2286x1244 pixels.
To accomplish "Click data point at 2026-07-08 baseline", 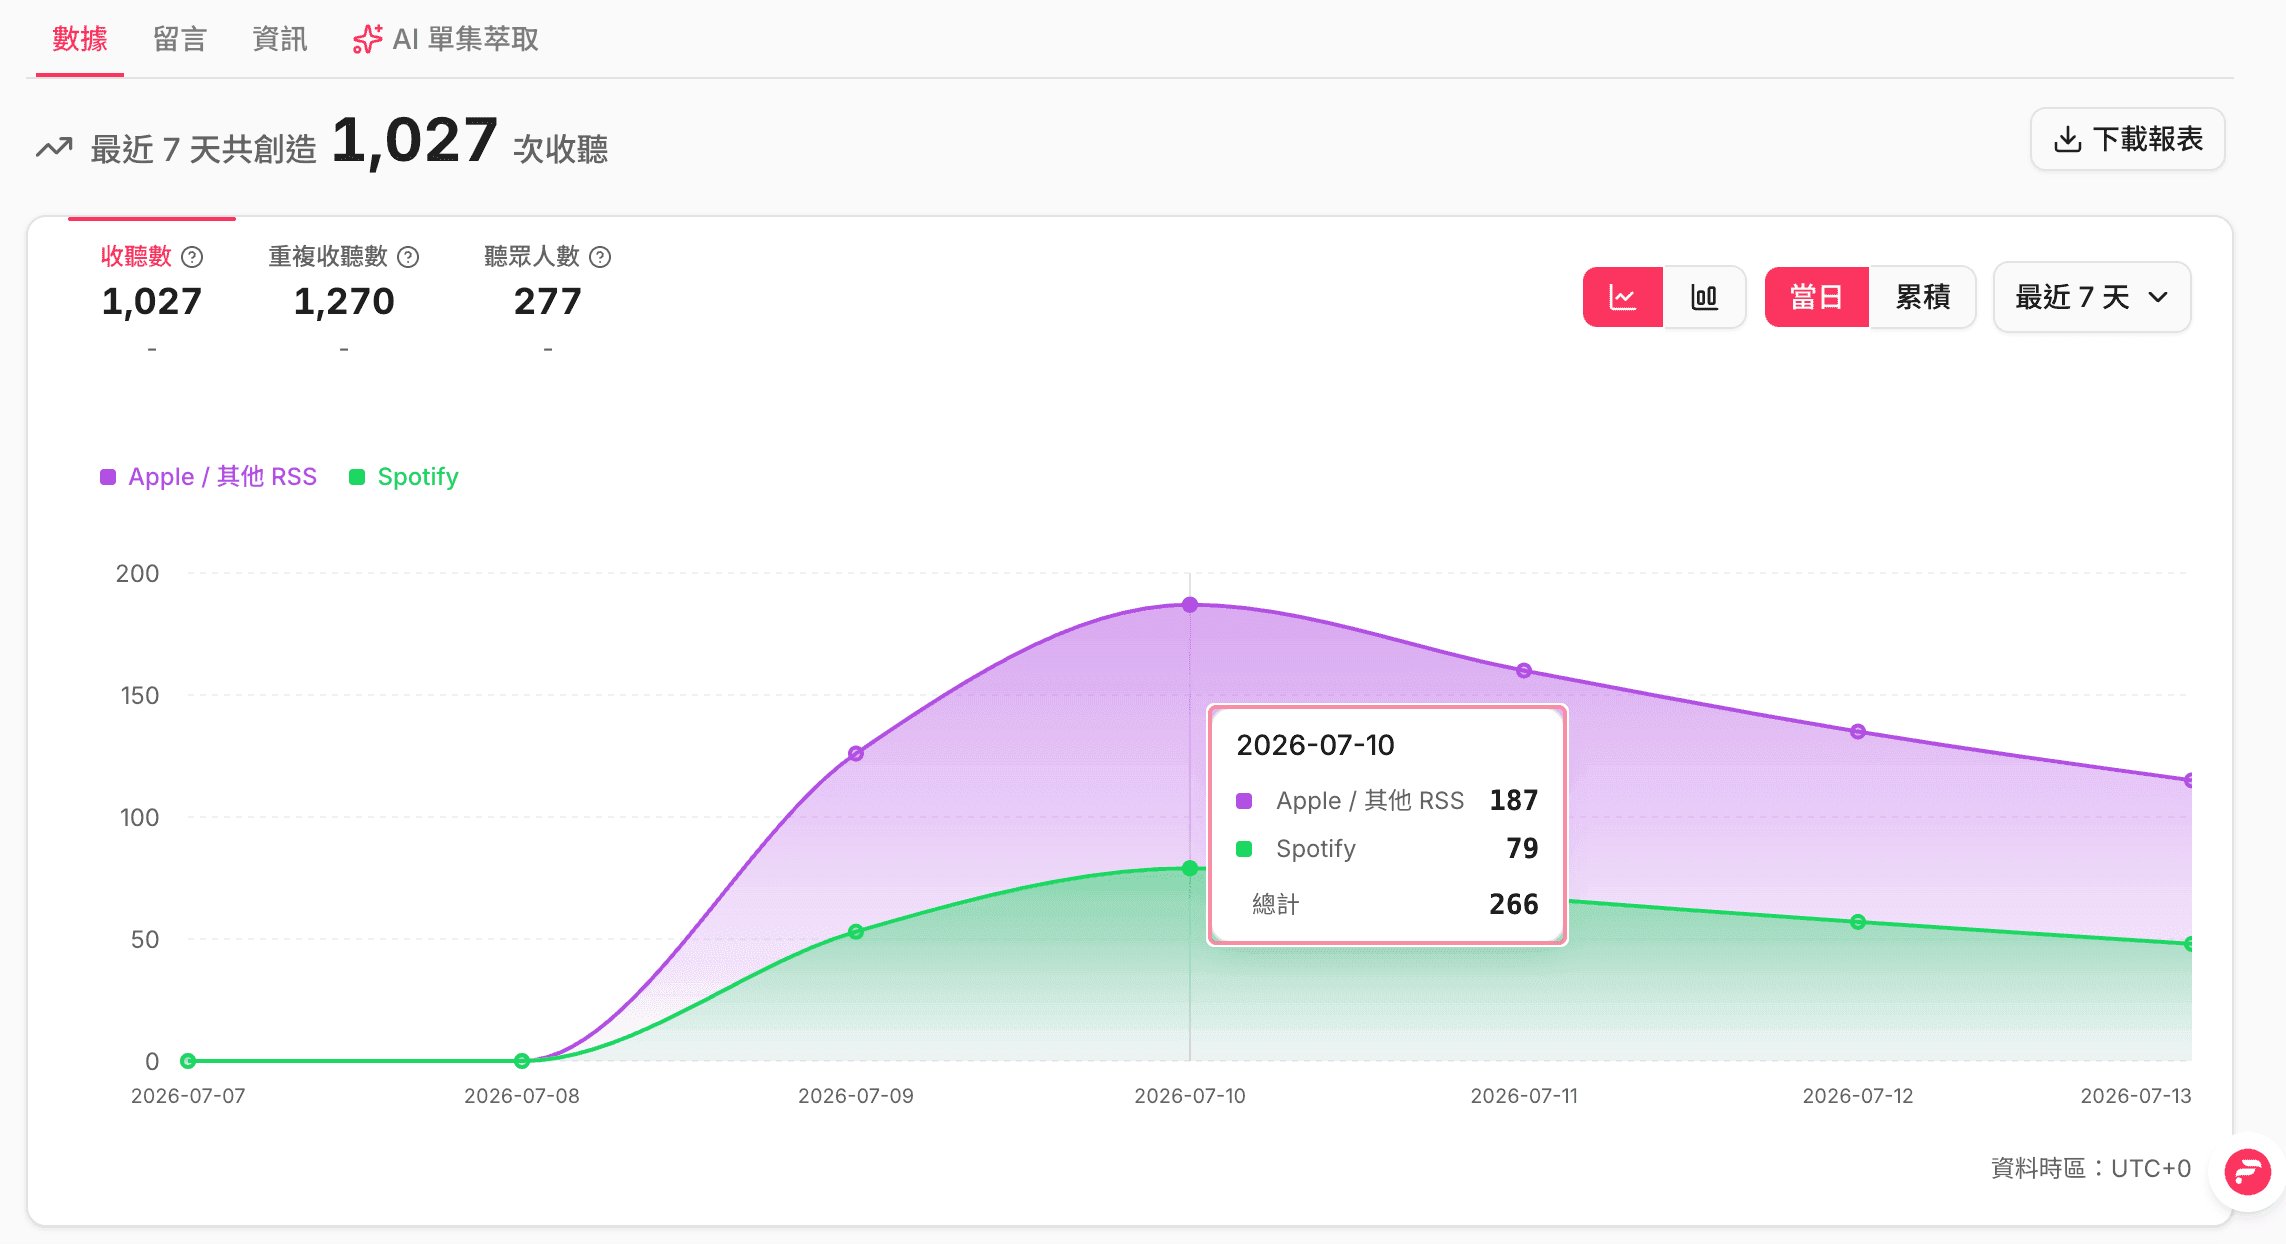I will click(x=522, y=1061).
